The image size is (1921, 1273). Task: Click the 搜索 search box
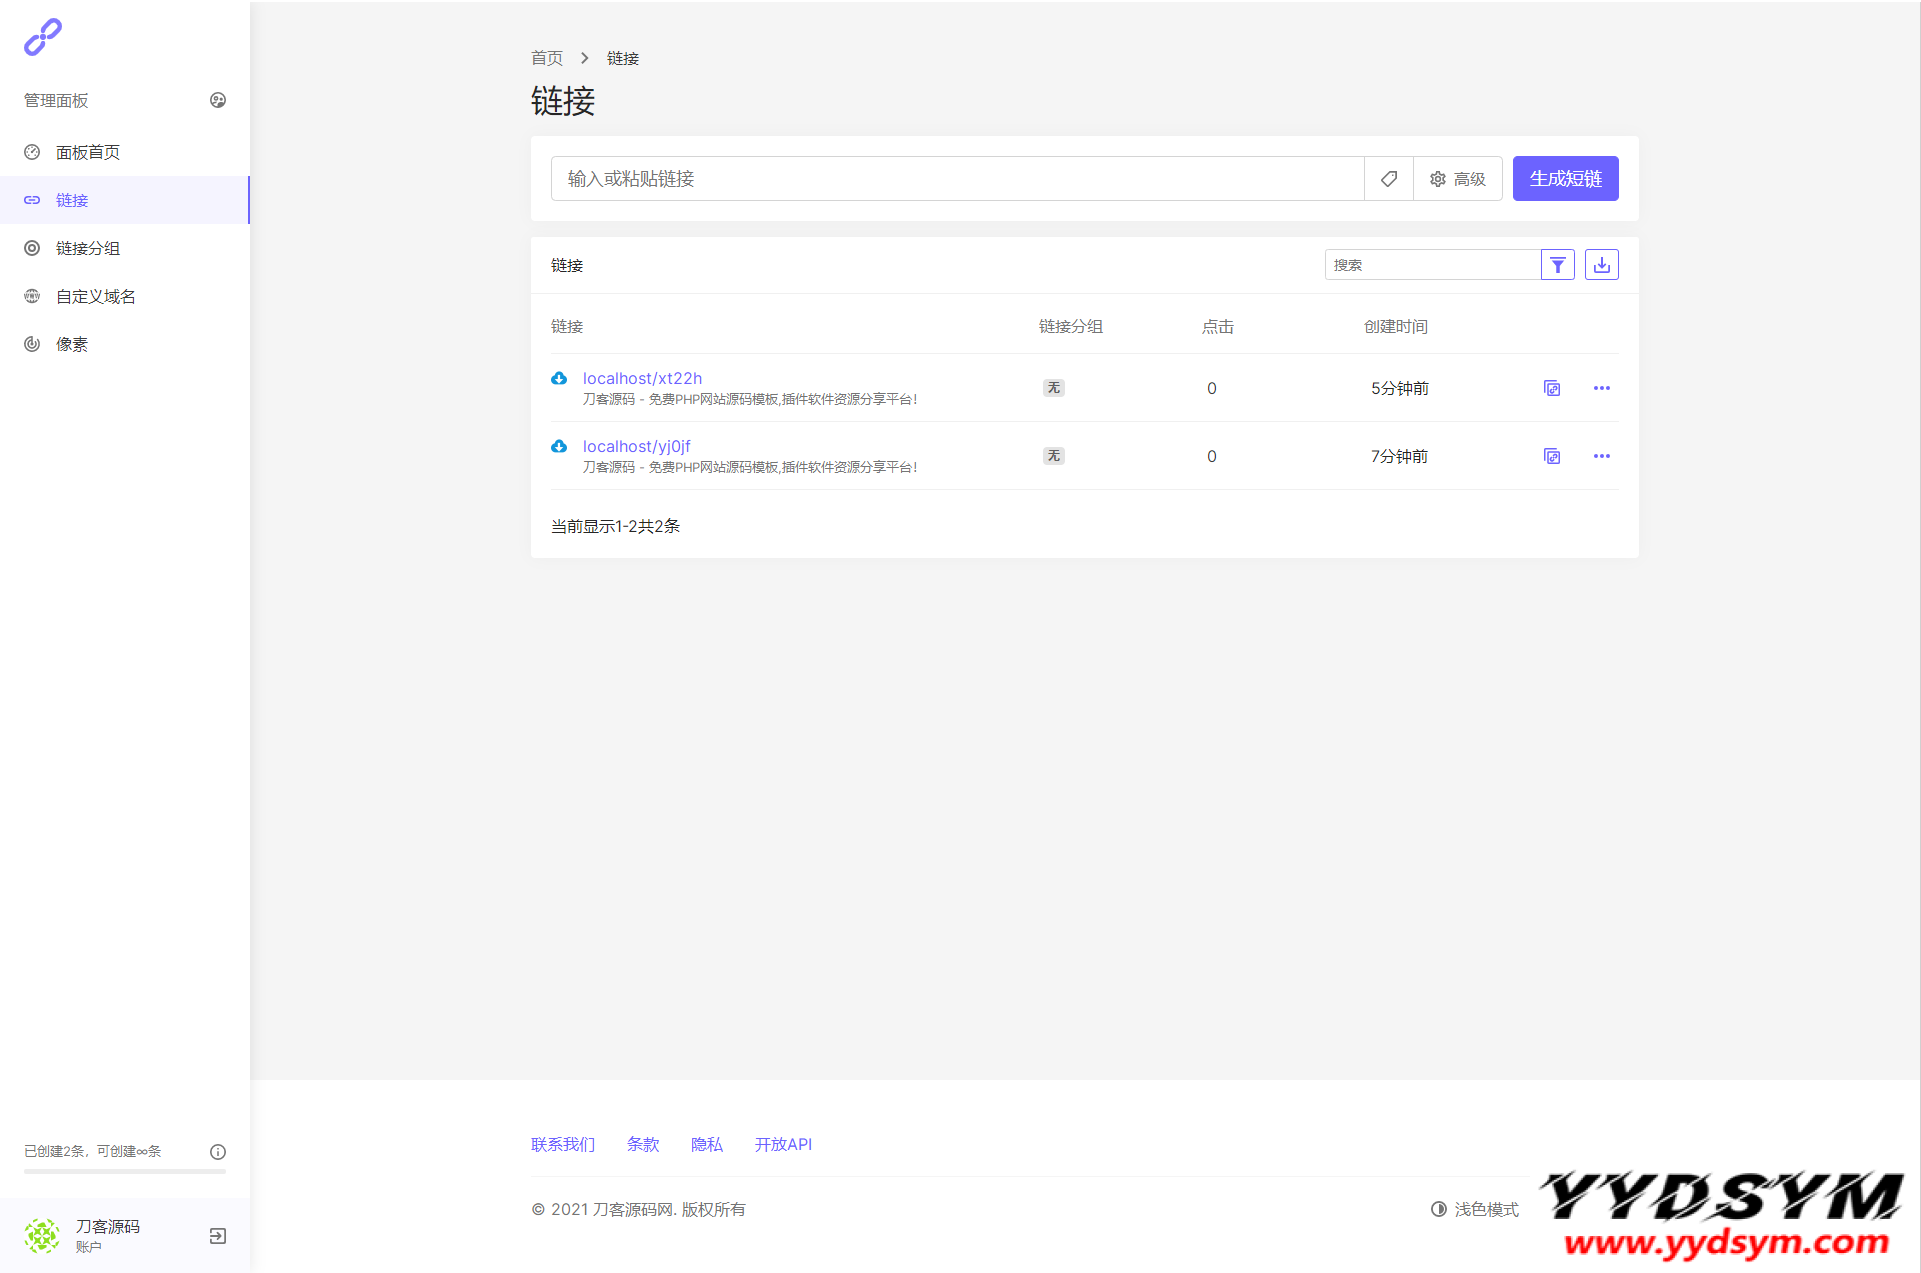coord(1431,265)
